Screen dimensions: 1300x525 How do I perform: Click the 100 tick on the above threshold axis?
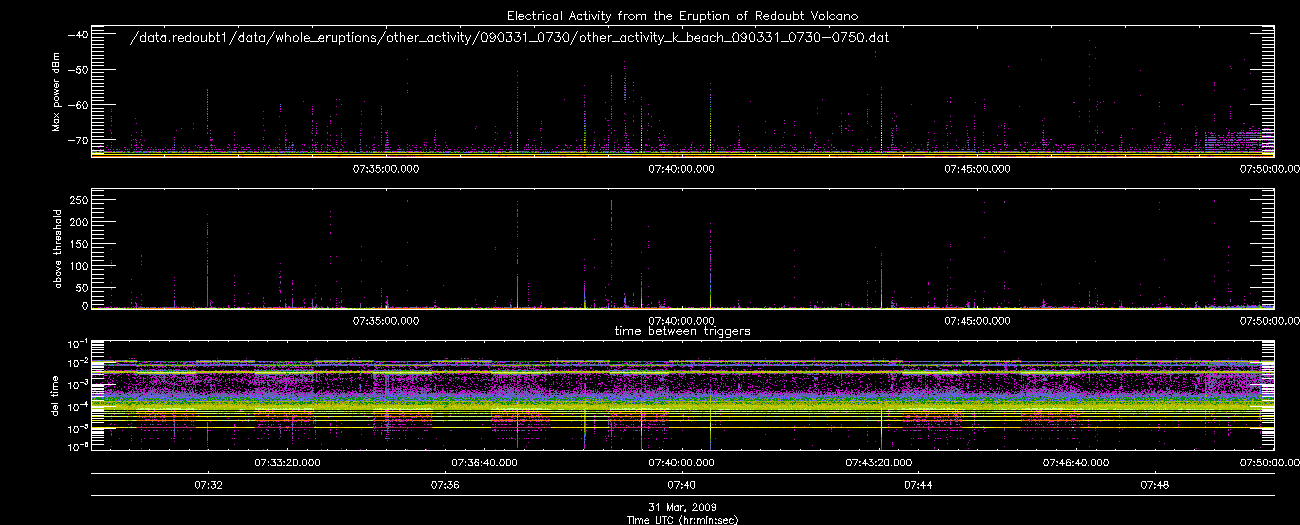coord(78,264)
